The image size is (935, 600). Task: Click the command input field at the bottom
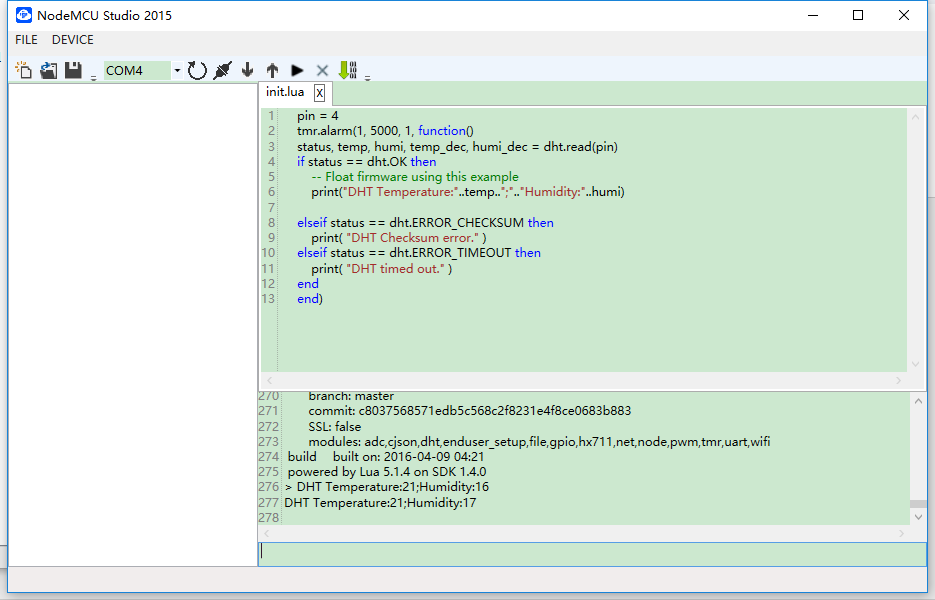[592, 553]
